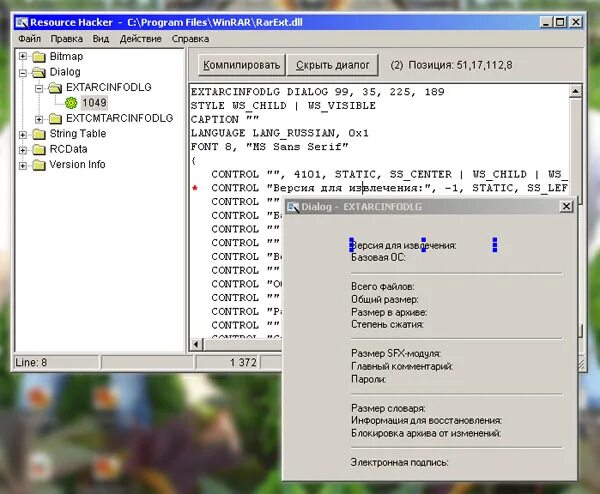Click the FONT 8, "MS Sans Serif" line
The image size is (600, 494).
(x=269, y=147)
